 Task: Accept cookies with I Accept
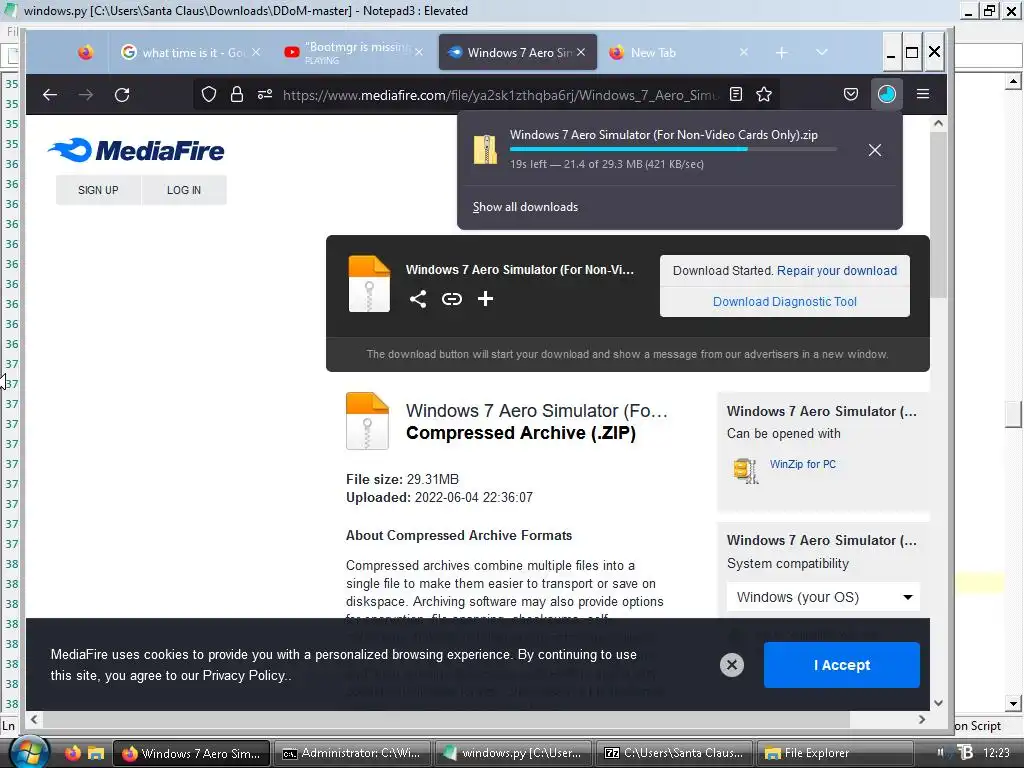pos(842,665)
